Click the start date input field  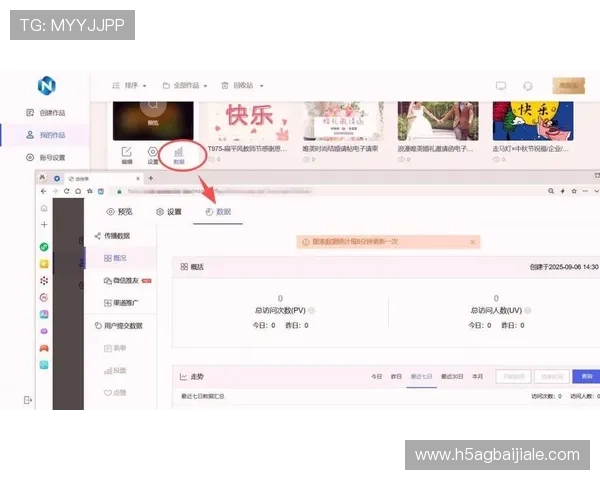[514, 377]
